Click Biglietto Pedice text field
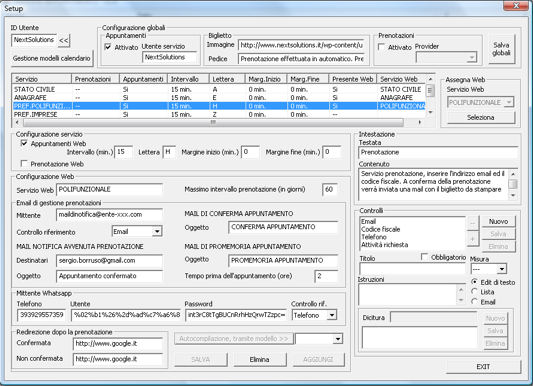 click(x=301, y=59)
